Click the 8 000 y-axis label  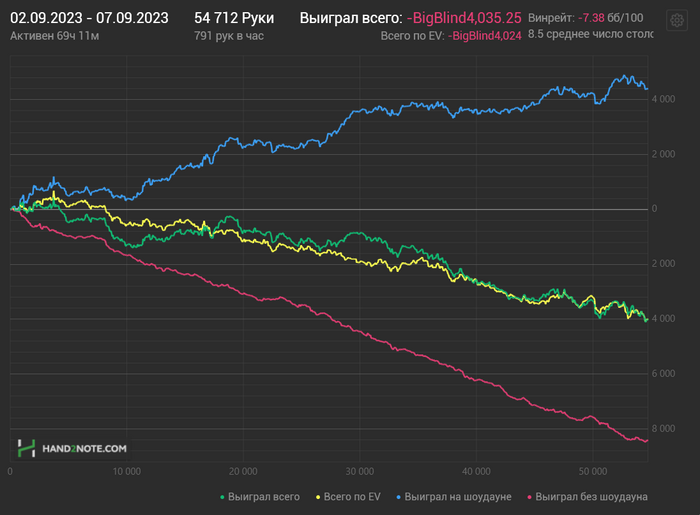[x=663, y=429]
